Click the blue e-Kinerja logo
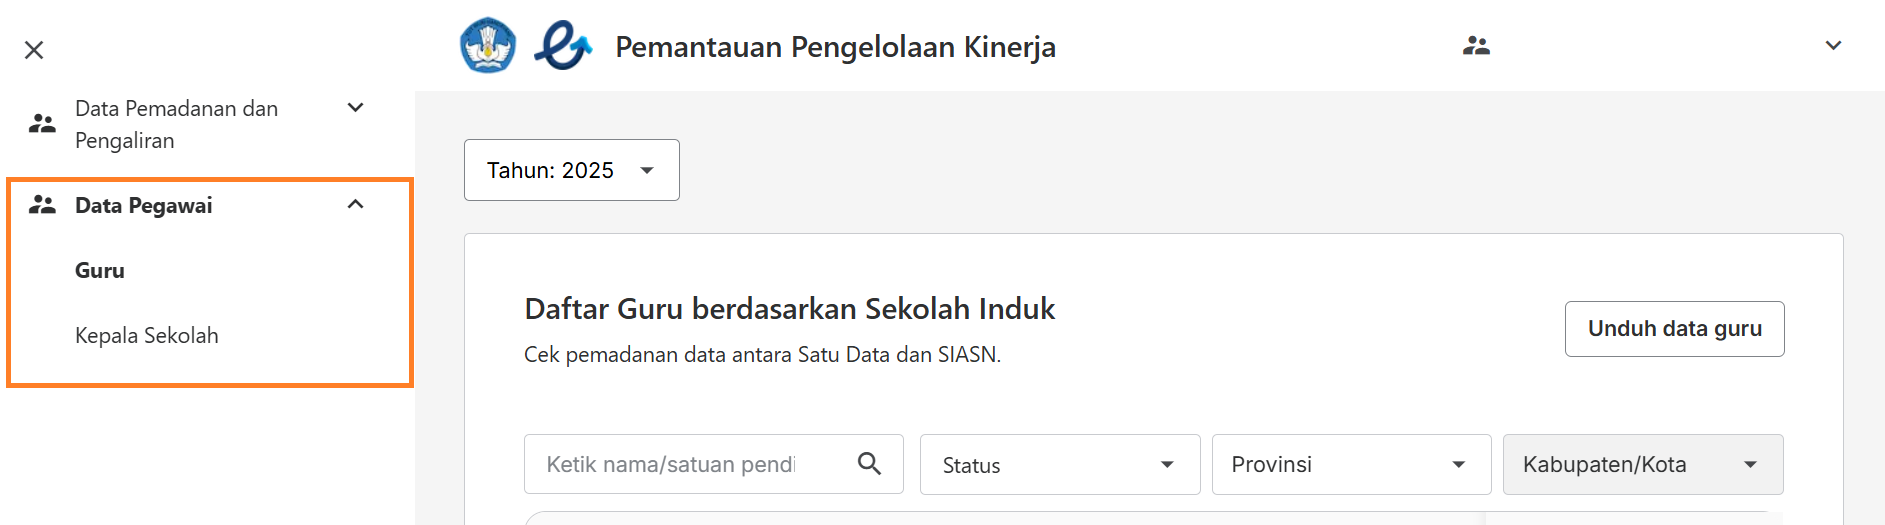 [563, 46]
